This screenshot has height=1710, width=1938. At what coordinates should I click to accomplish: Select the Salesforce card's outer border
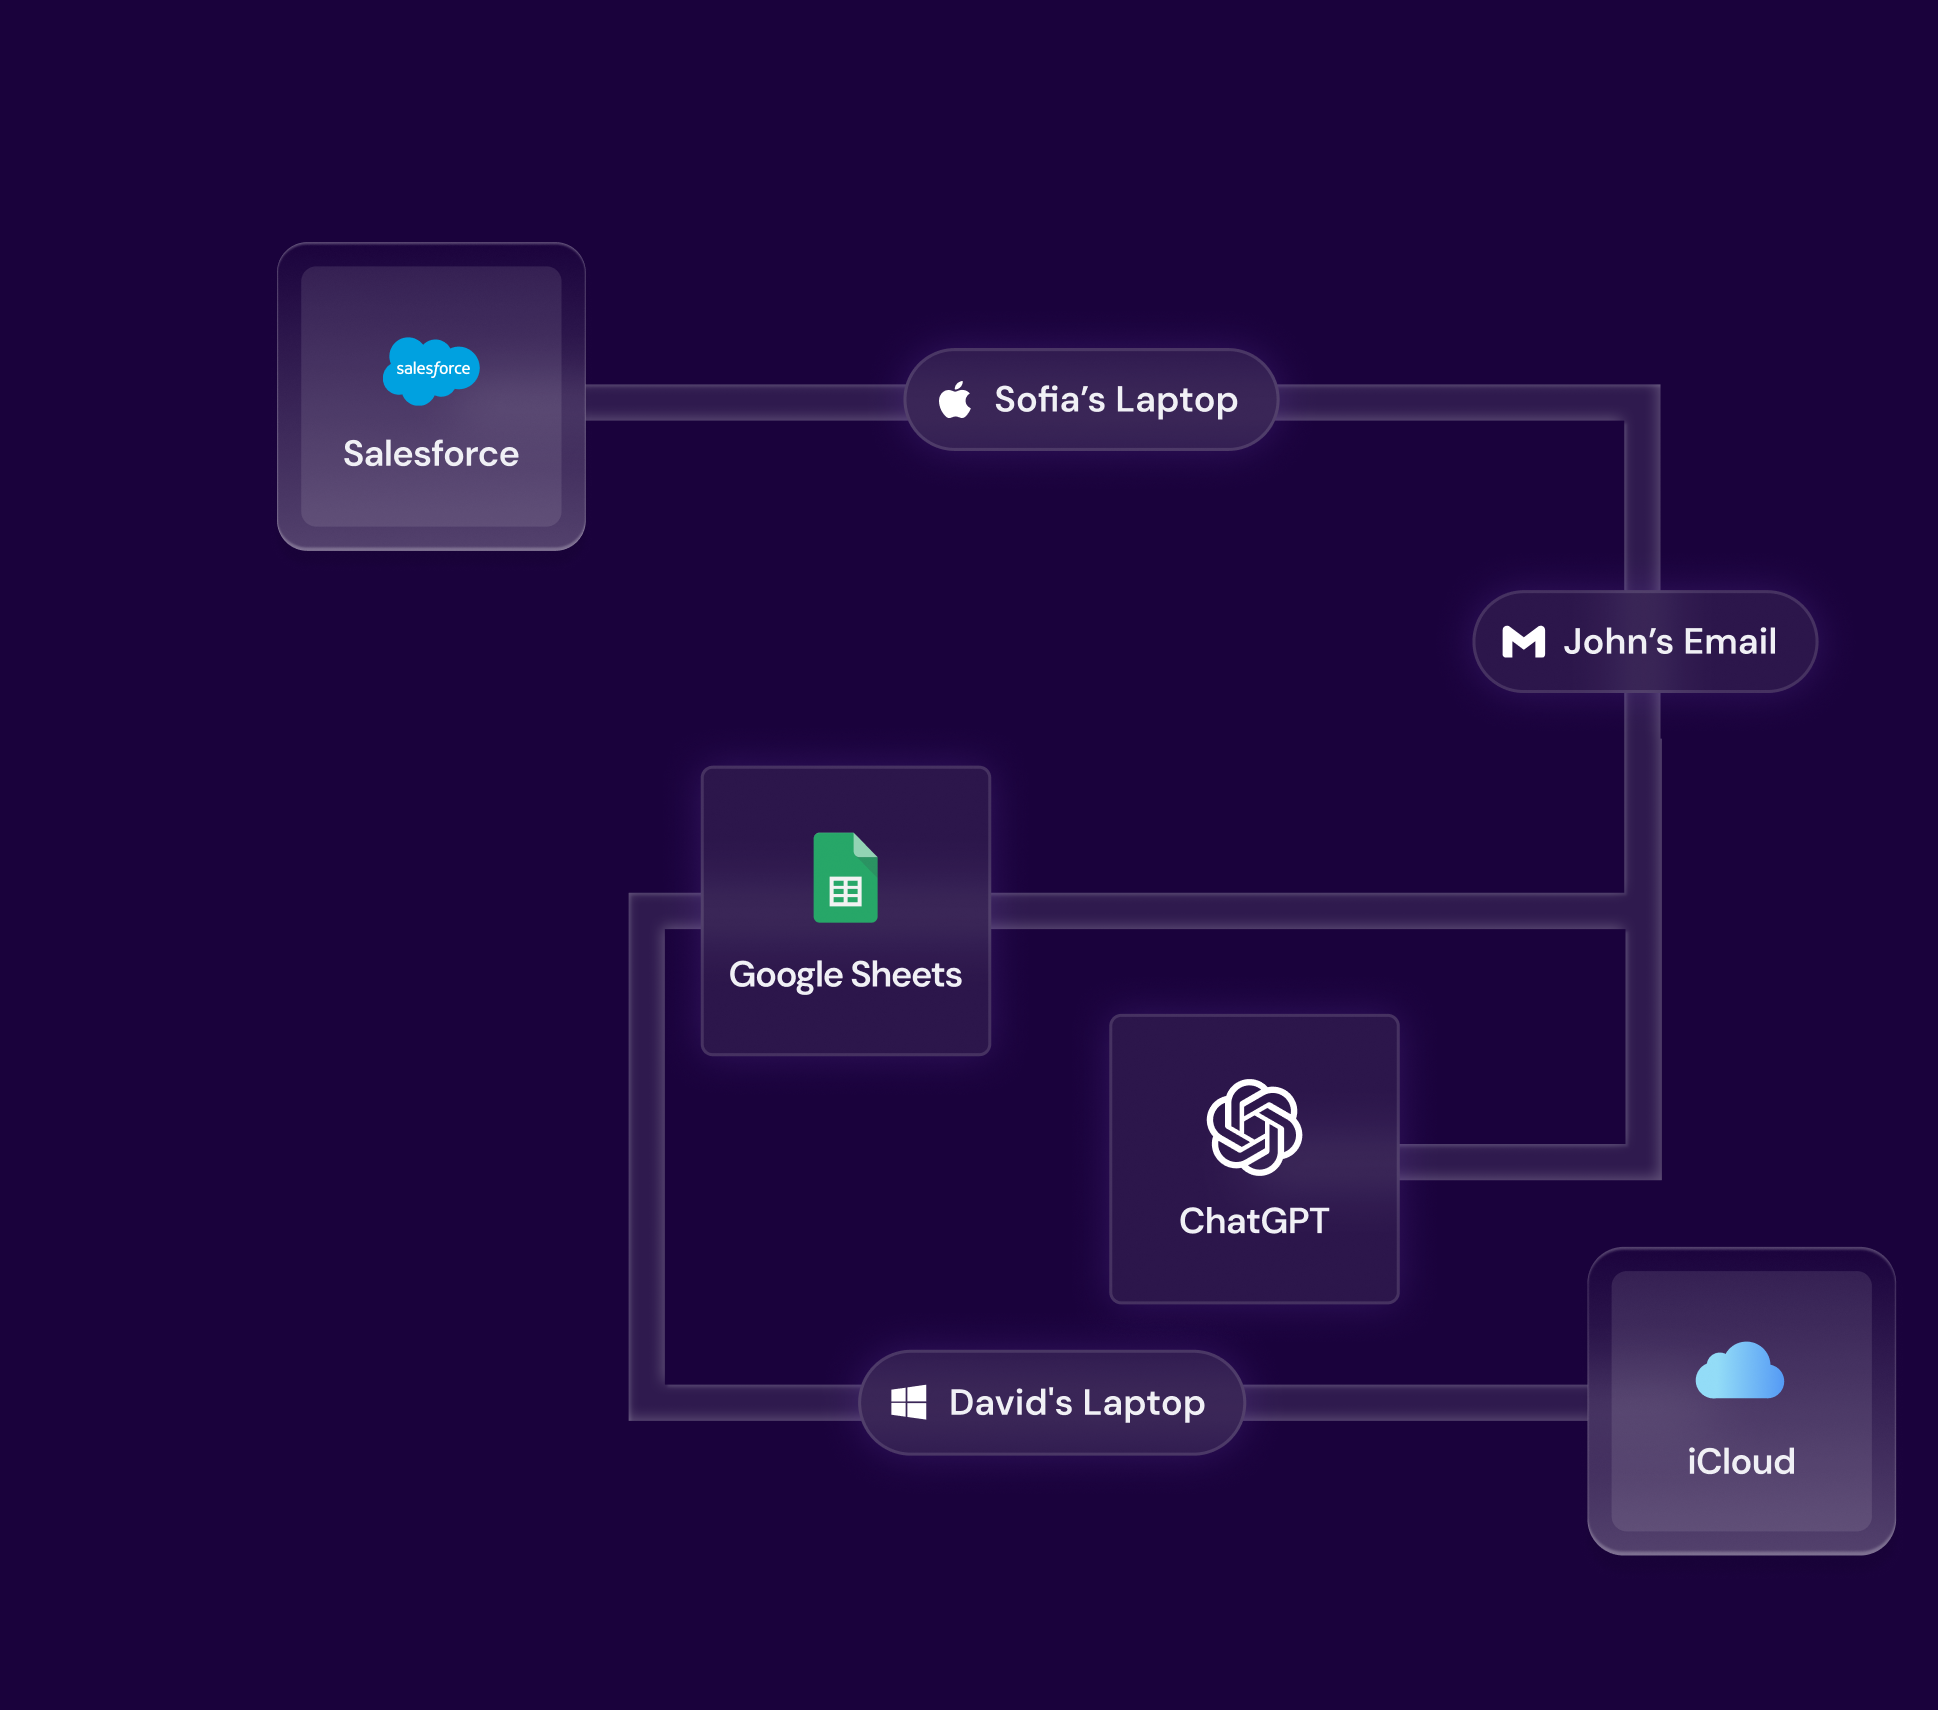(289, 396)
